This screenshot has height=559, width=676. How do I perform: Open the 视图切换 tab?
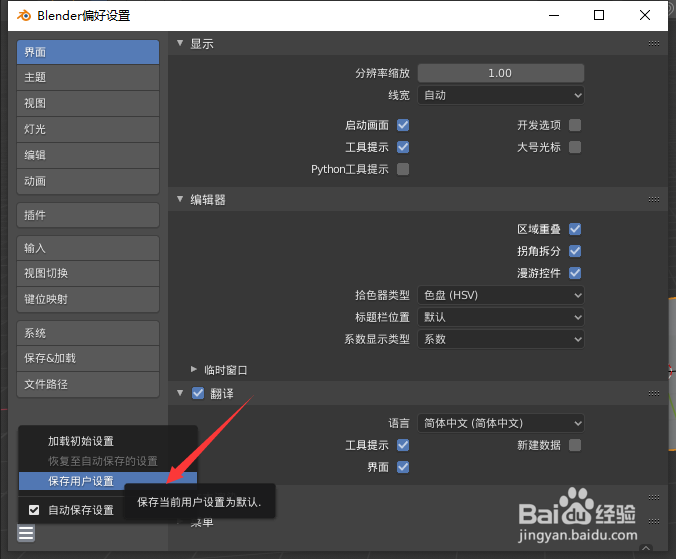[88, 273]
